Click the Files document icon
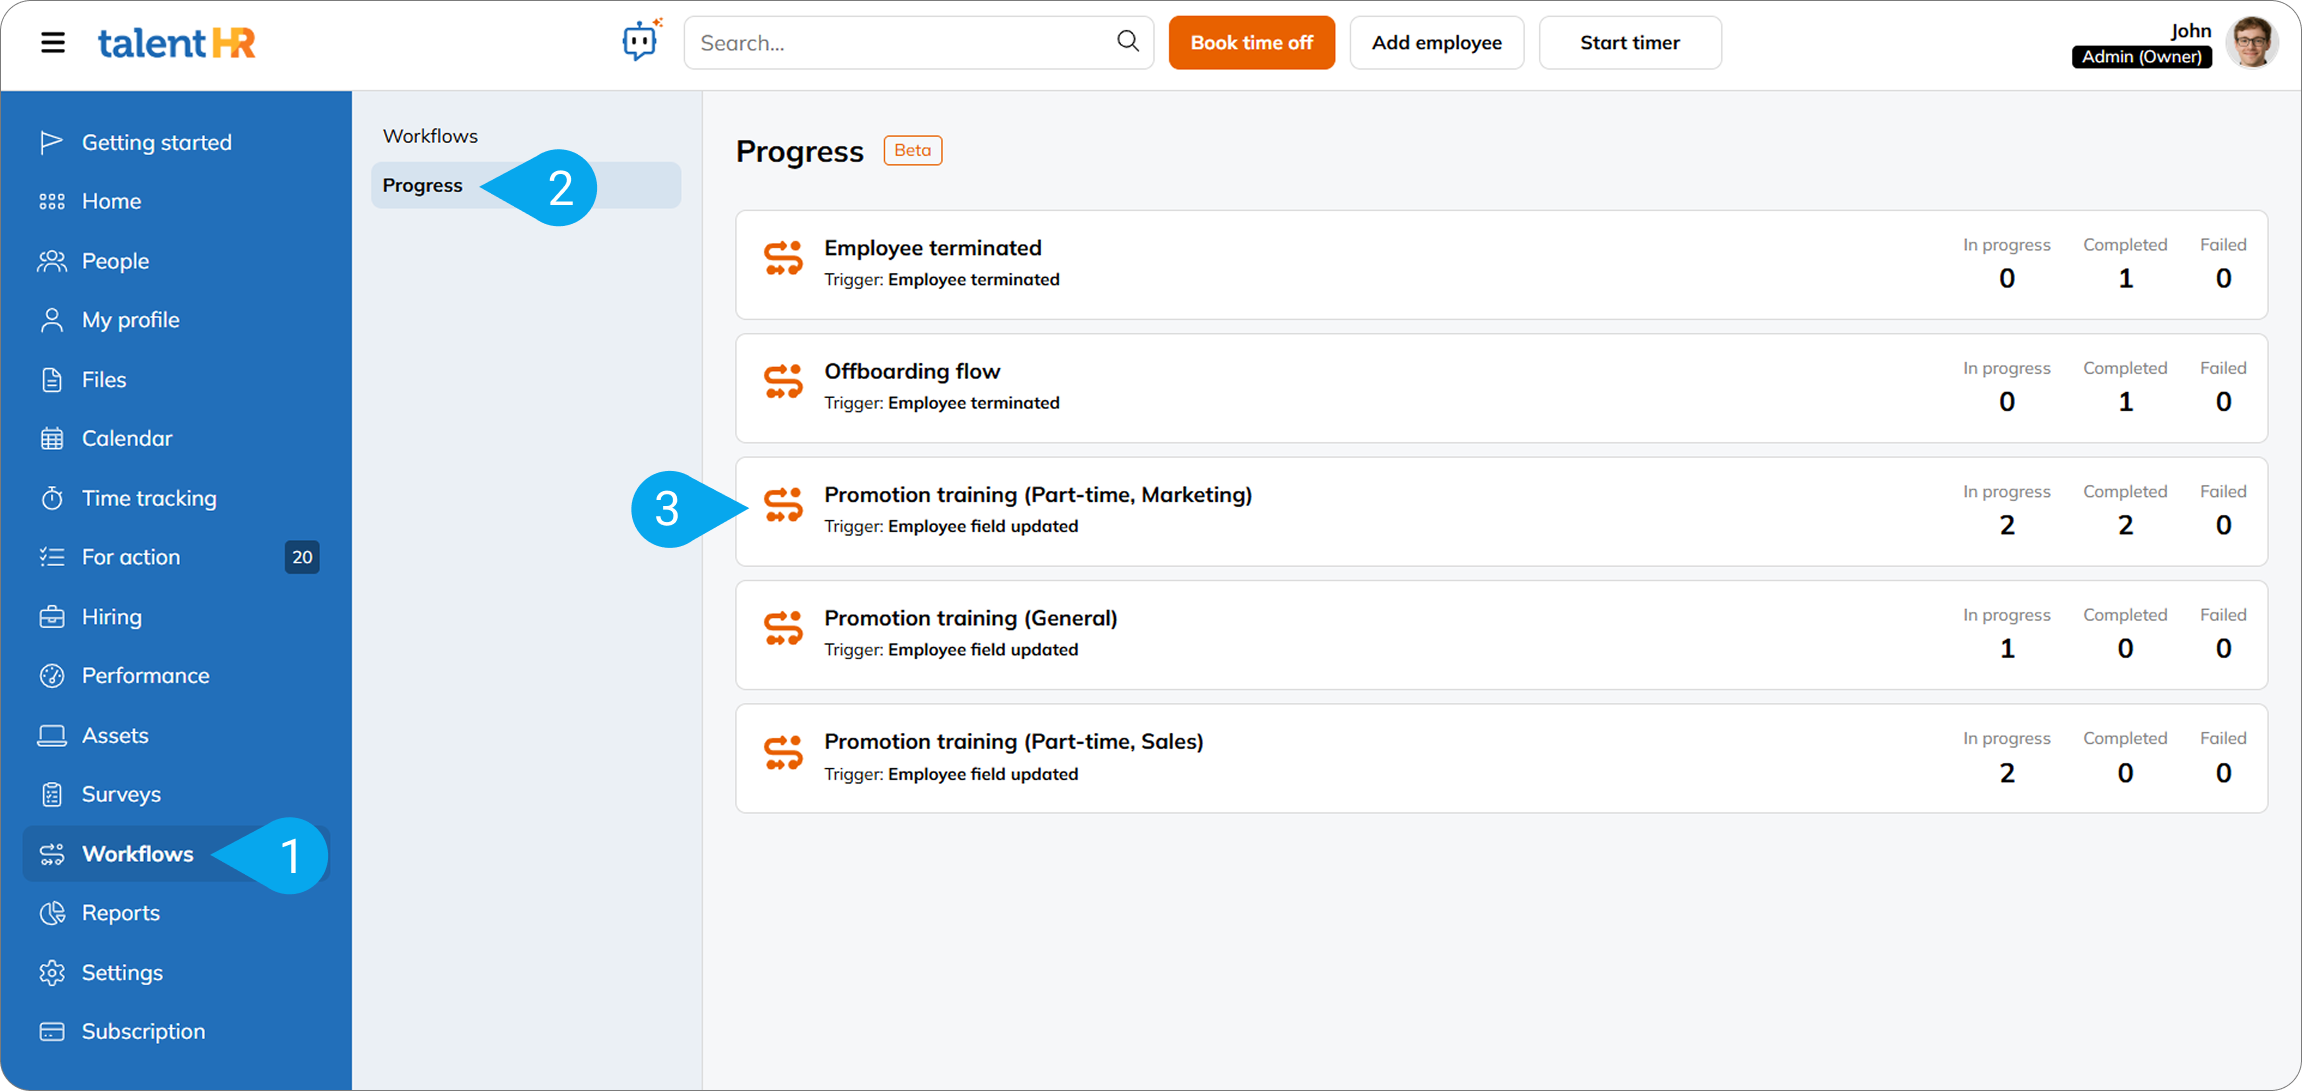The height and width of the screenshot is (1091, 2302). coord(51,380)
